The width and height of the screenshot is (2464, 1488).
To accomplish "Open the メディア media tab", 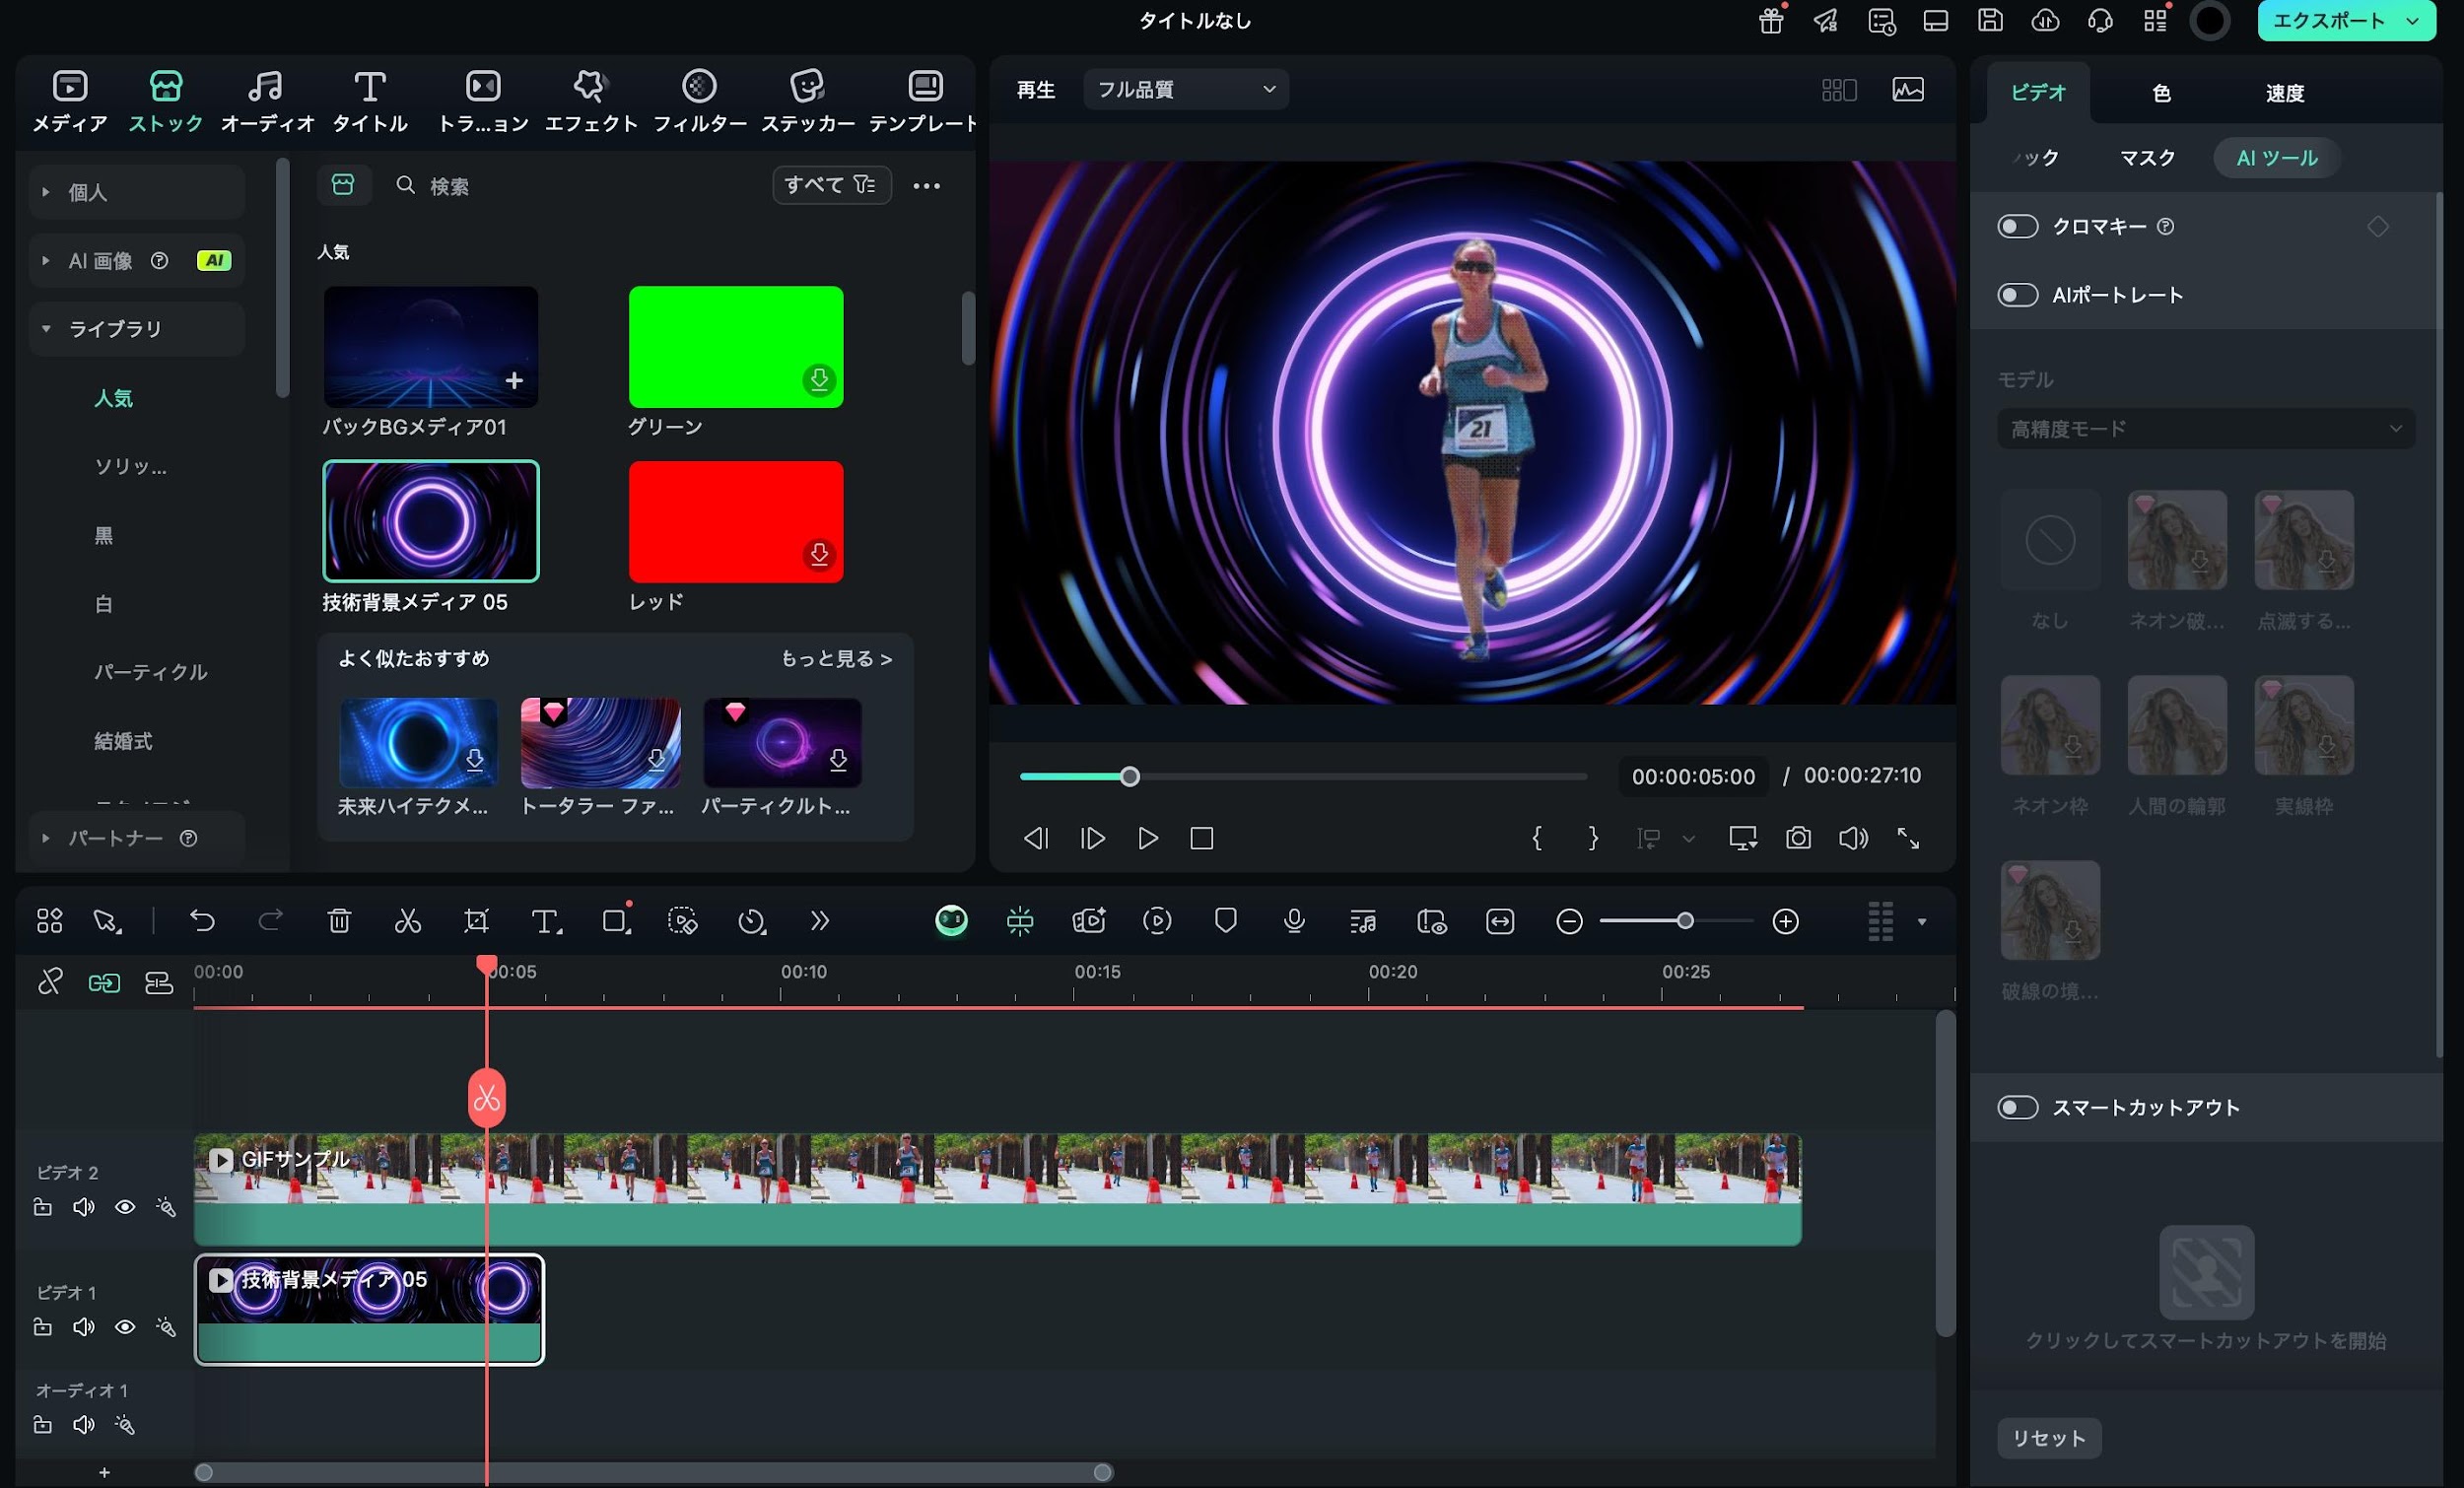I will [69, 101].
